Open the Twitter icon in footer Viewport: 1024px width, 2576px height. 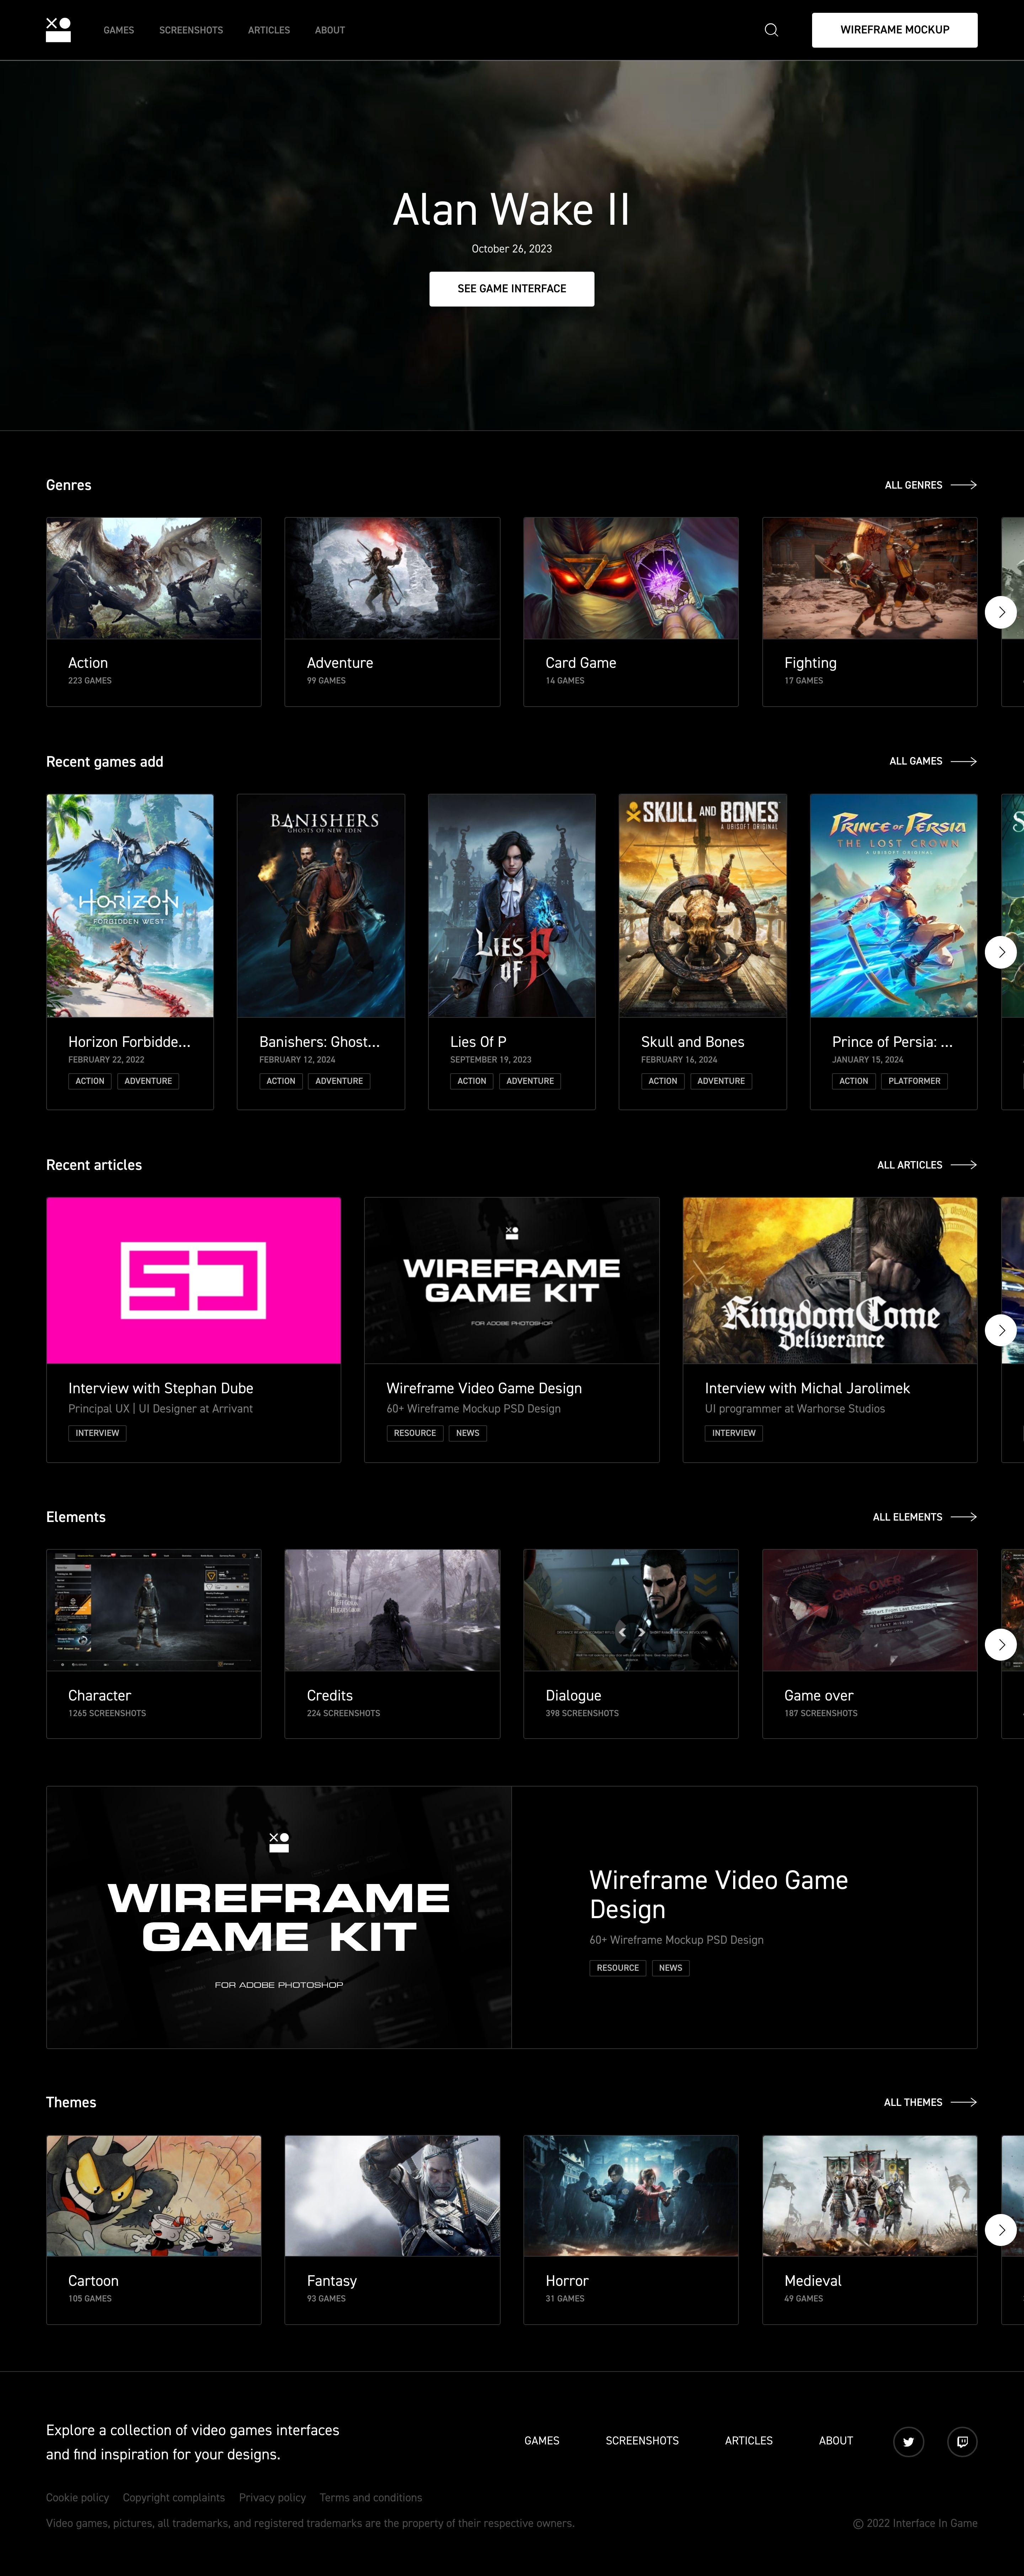[x=908, y=2441]
